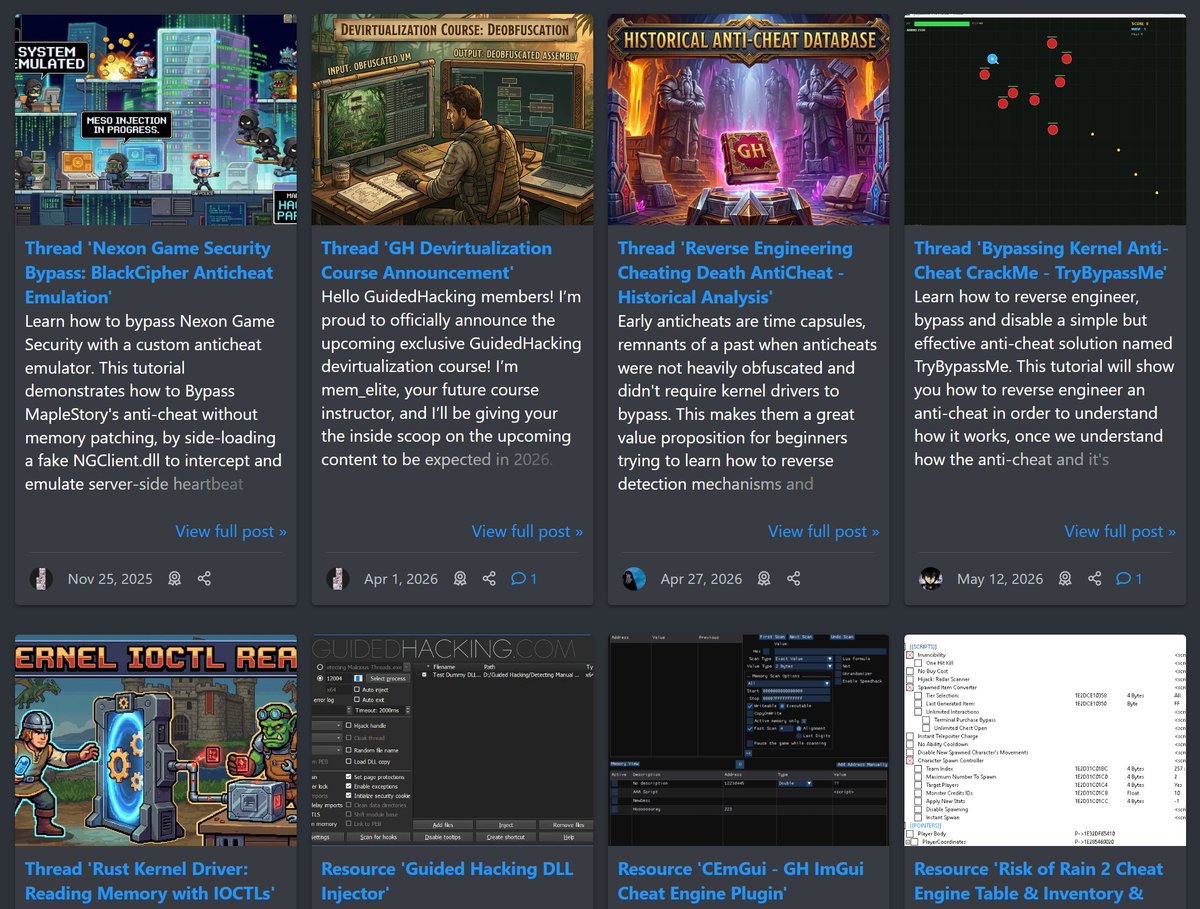View full post for Cheating Death AntiCheat thread
Viewport: 1200px width, 909px height.
pos(824,532)
